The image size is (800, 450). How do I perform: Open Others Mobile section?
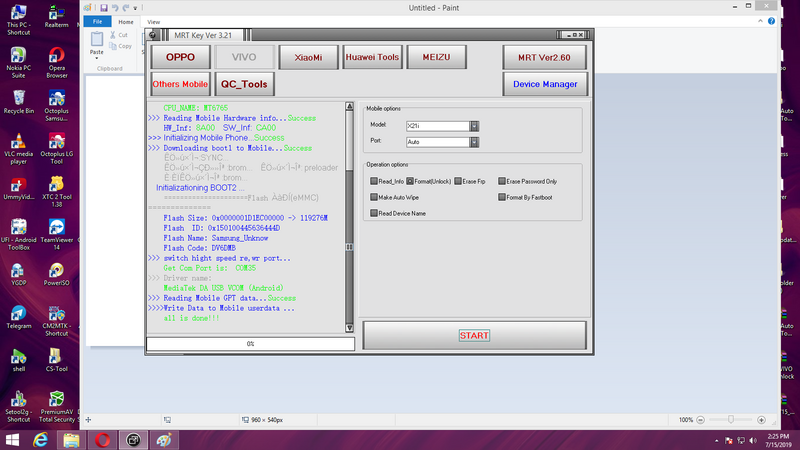click(180, 84)
